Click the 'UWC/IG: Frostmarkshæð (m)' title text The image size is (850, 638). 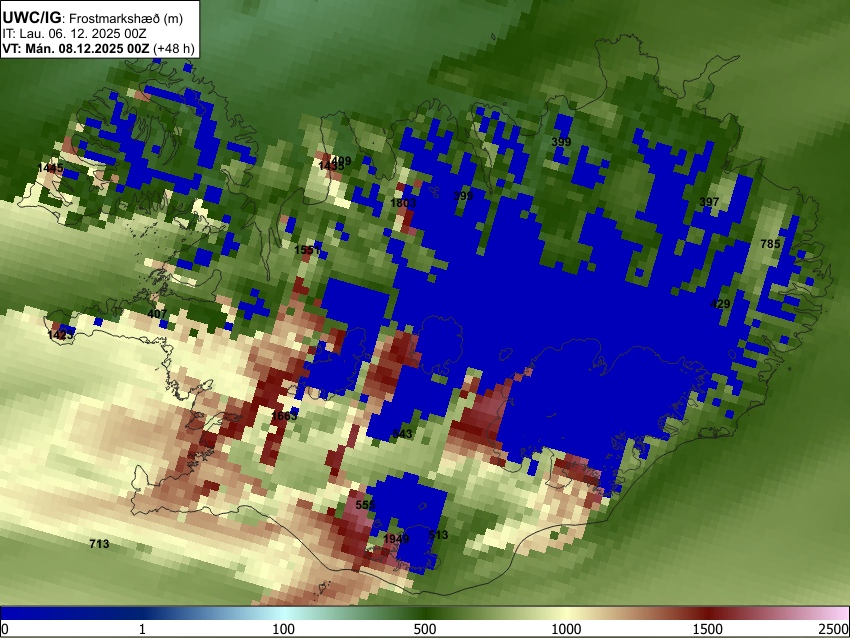tap(93, 18)
